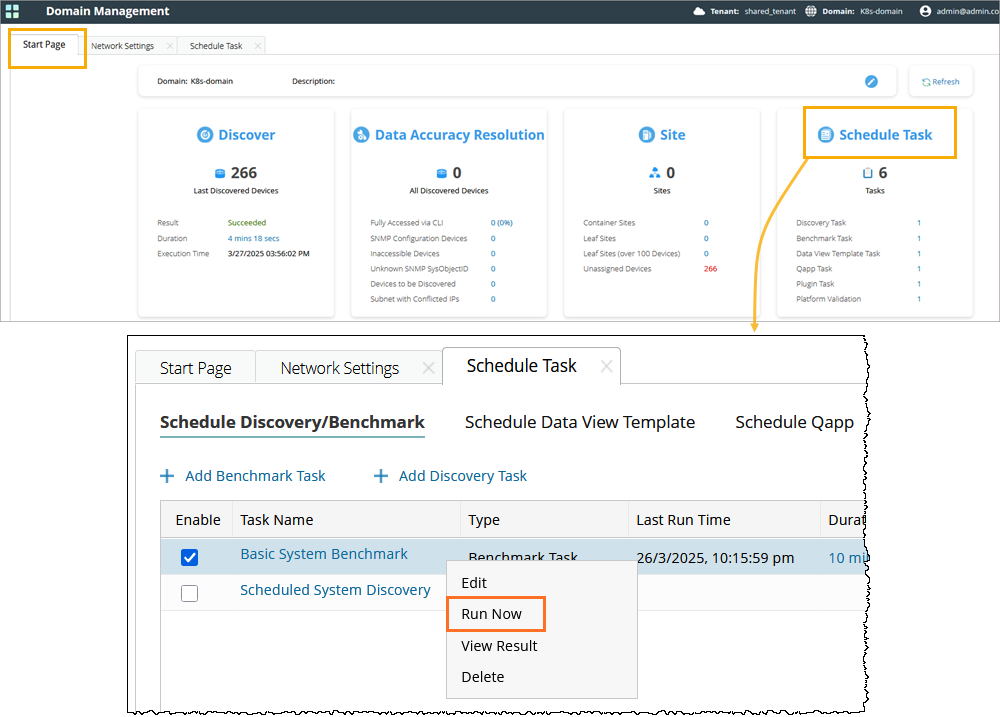Open the app grid menu icon
The width and height of the screenshot is (1000, 717).
[12, 11]
